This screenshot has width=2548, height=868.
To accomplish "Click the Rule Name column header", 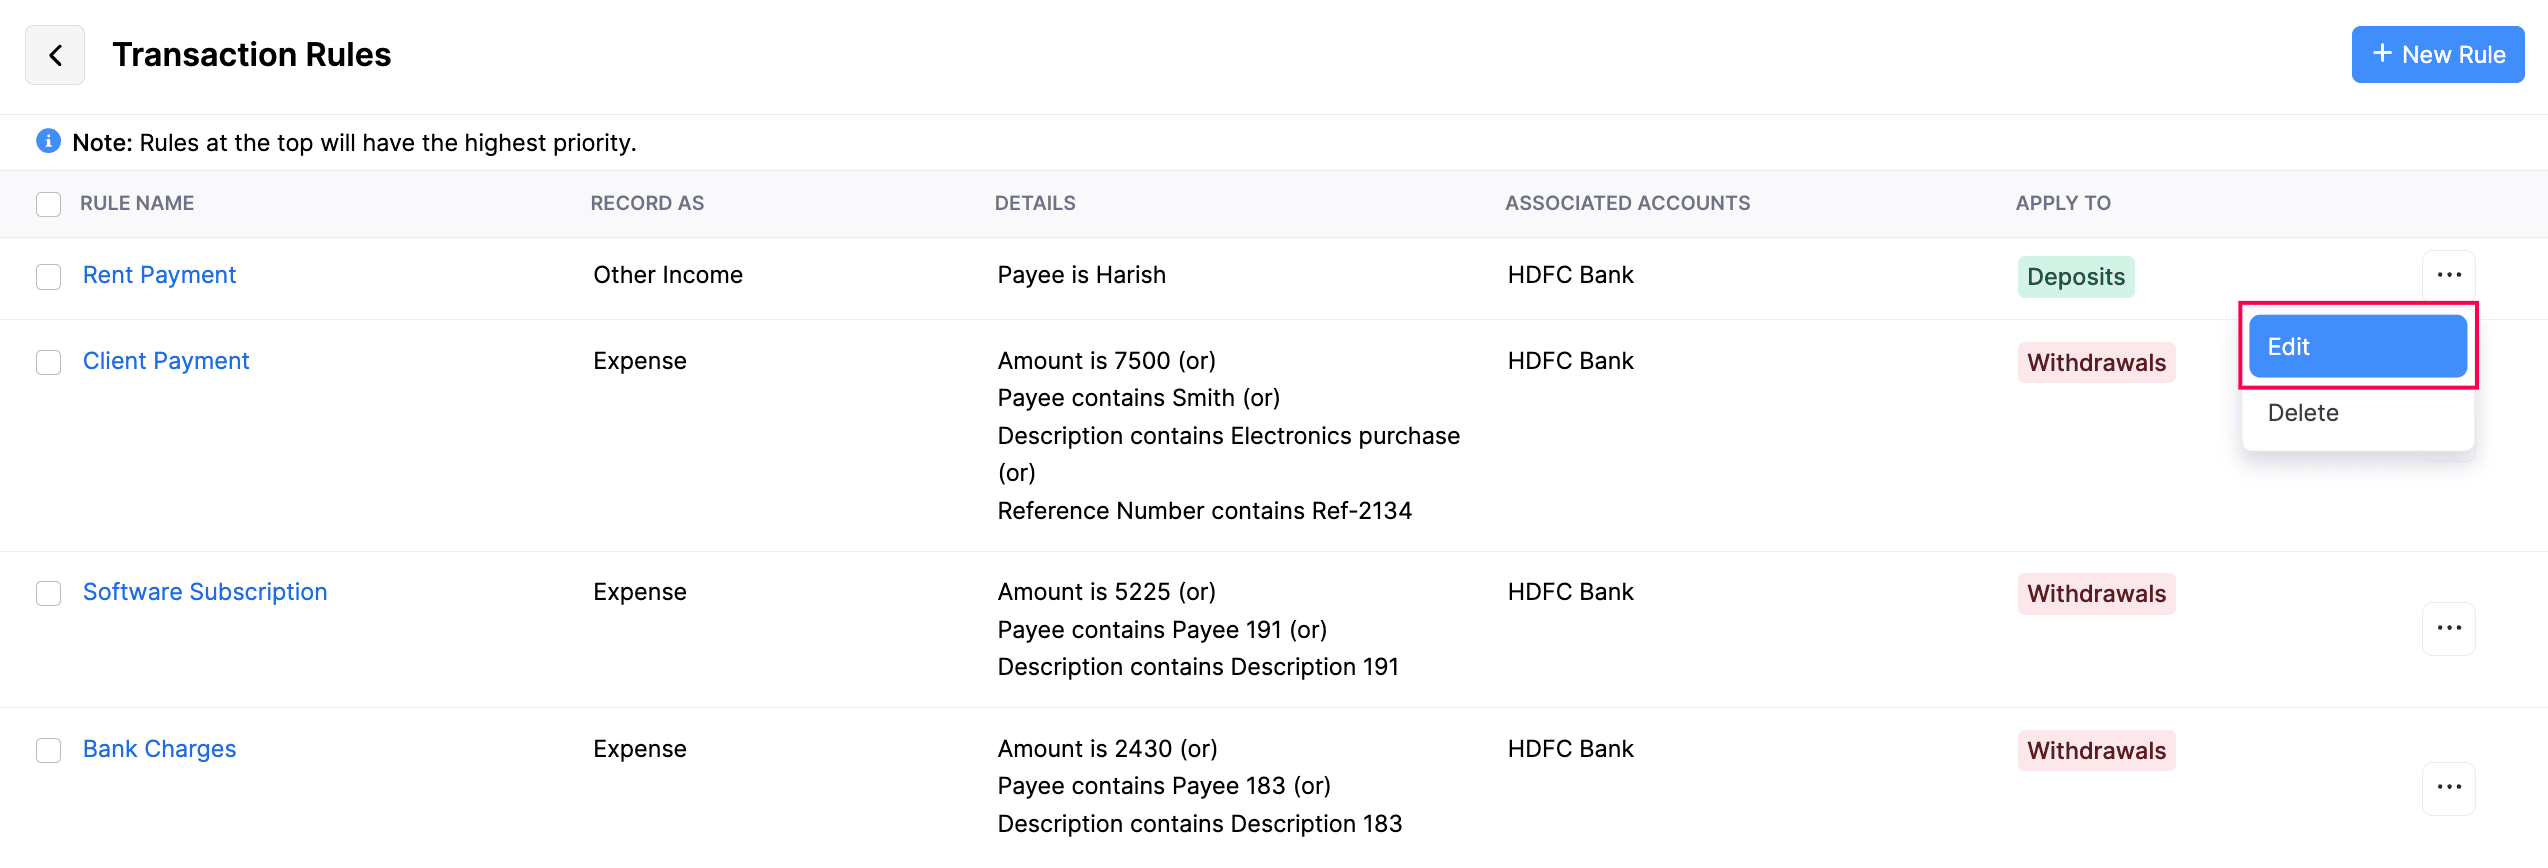I will pos(137,203).
